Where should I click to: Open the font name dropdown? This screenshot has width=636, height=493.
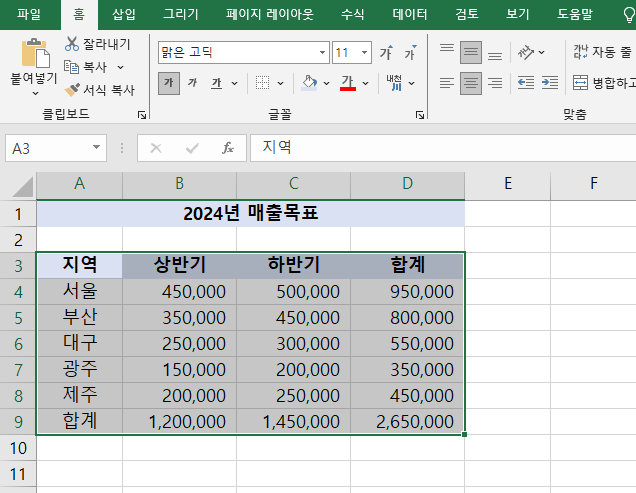tap(322, 52)
